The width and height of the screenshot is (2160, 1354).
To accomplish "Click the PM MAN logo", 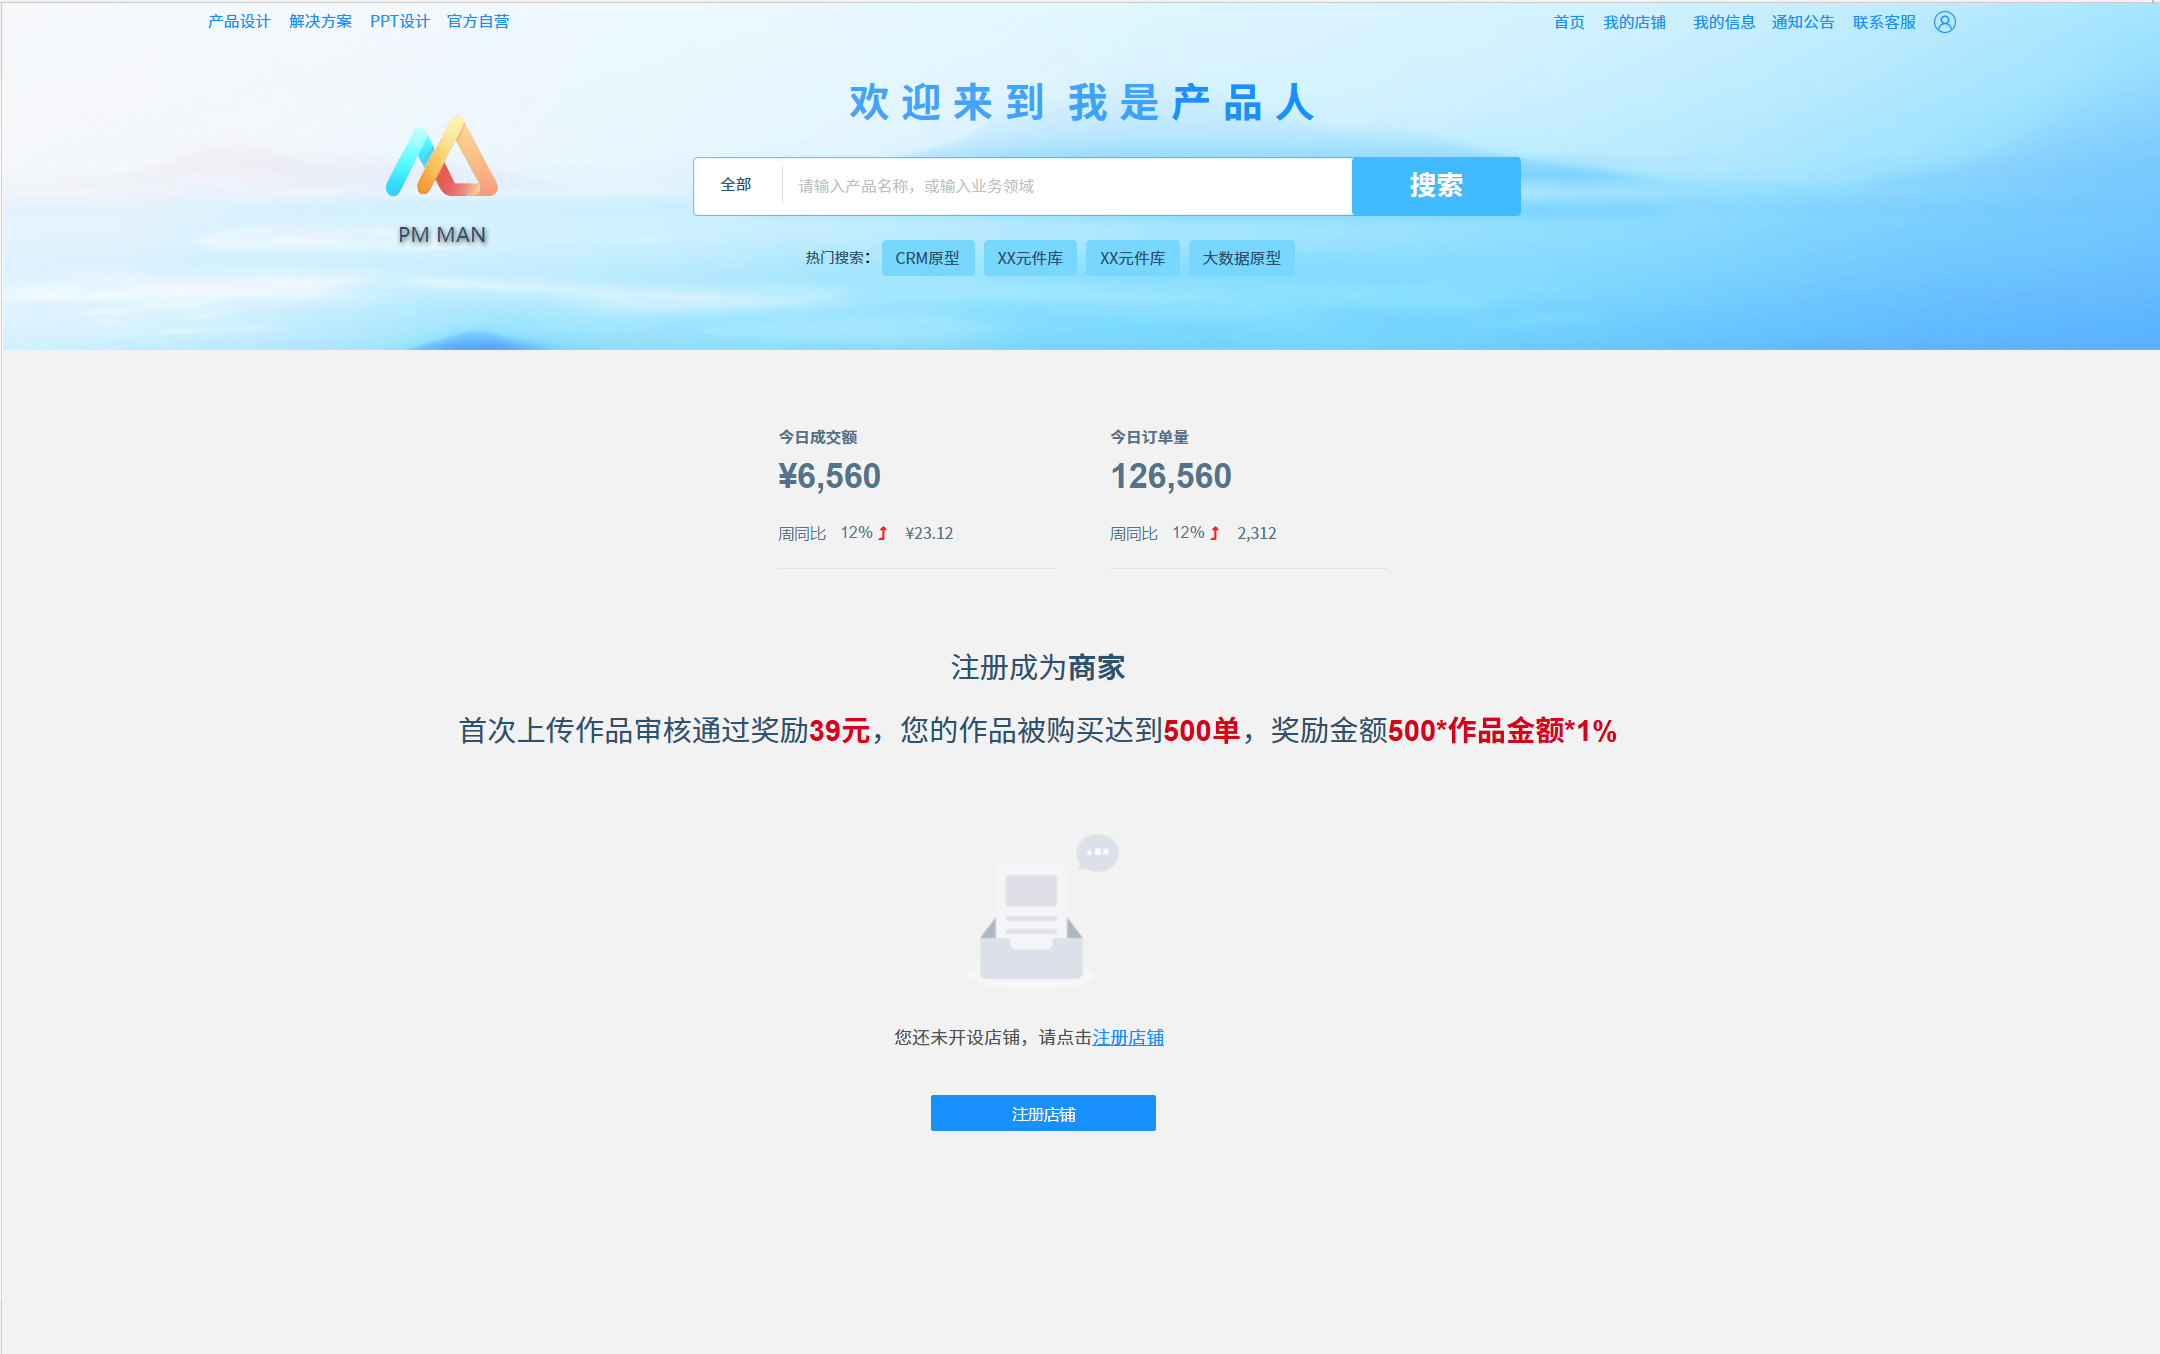I will 442,160.
